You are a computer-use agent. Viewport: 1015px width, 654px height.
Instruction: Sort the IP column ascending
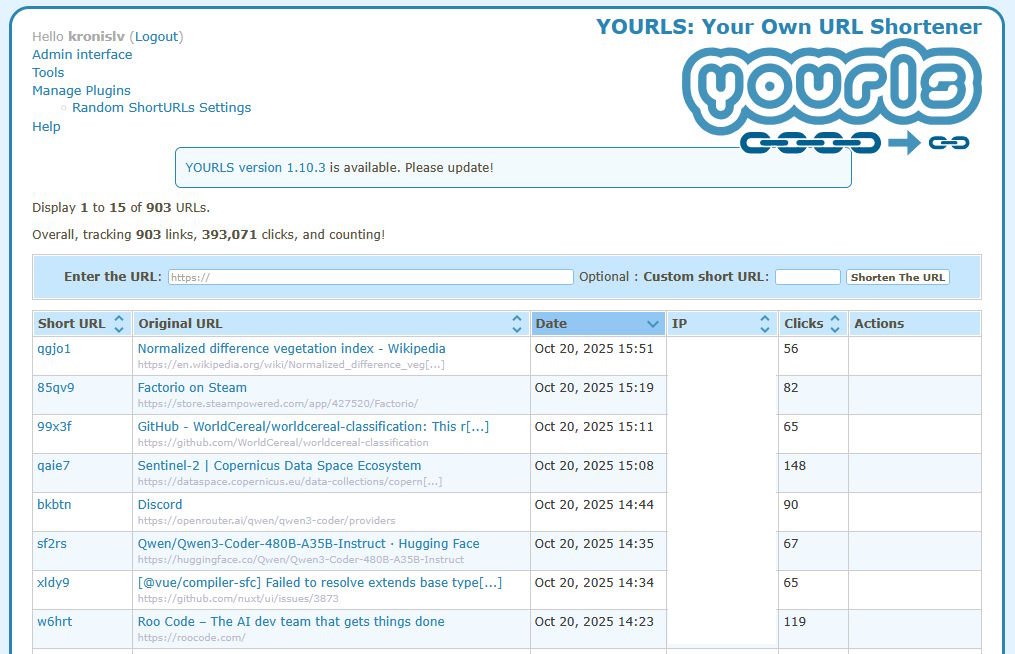click(x=764, y=317)
